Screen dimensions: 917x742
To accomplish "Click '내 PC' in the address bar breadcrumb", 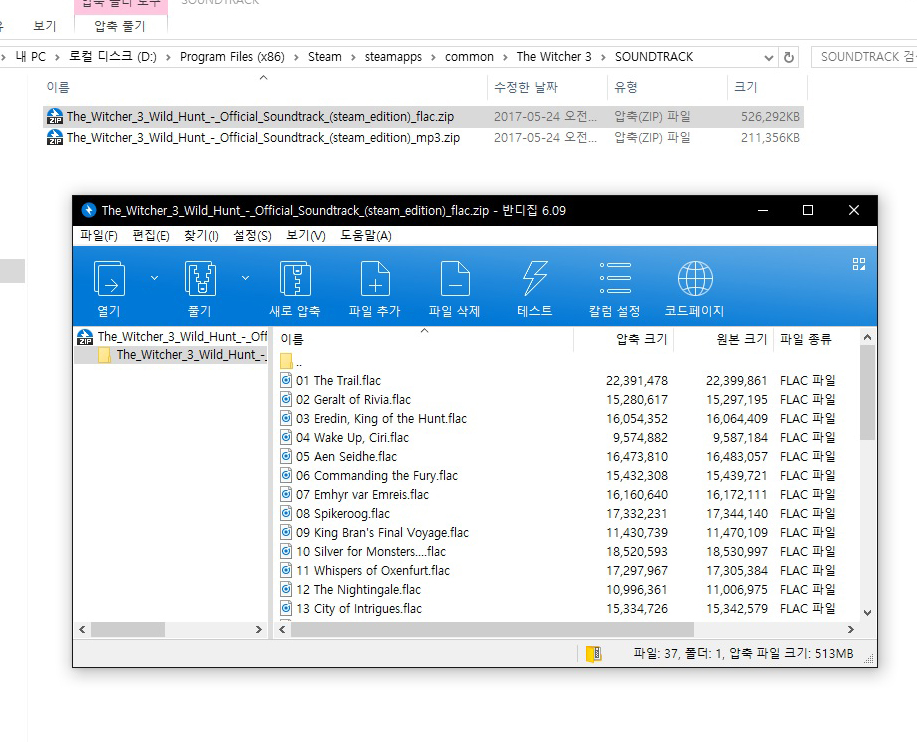I will coord(30,57).
